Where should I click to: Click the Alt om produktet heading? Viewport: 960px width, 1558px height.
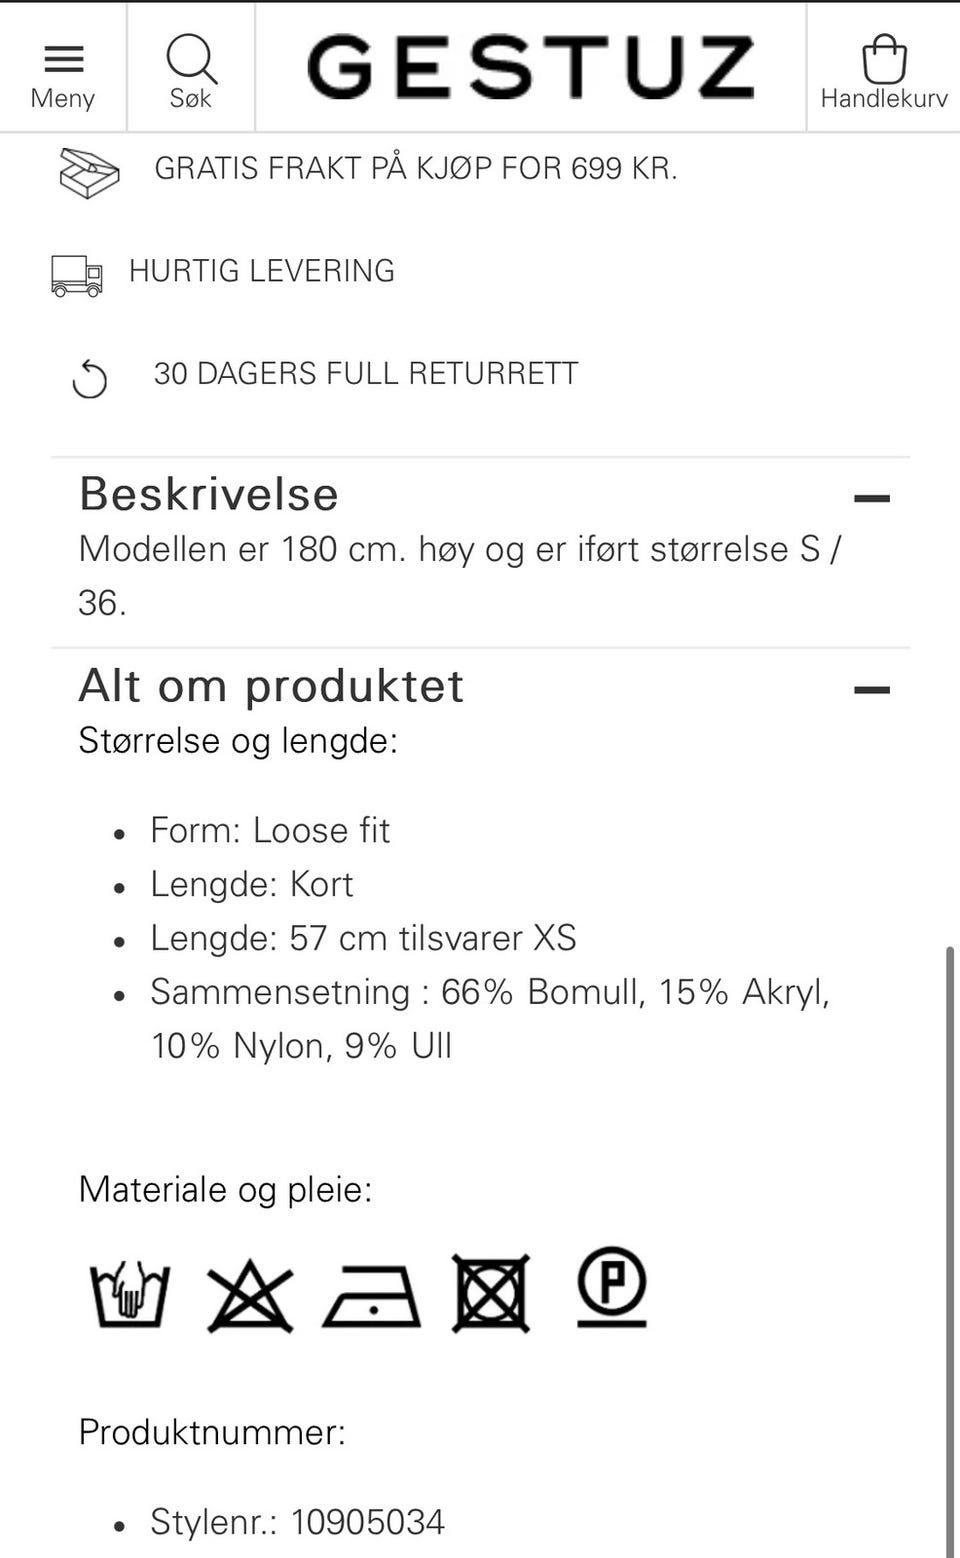pos(271,686)
